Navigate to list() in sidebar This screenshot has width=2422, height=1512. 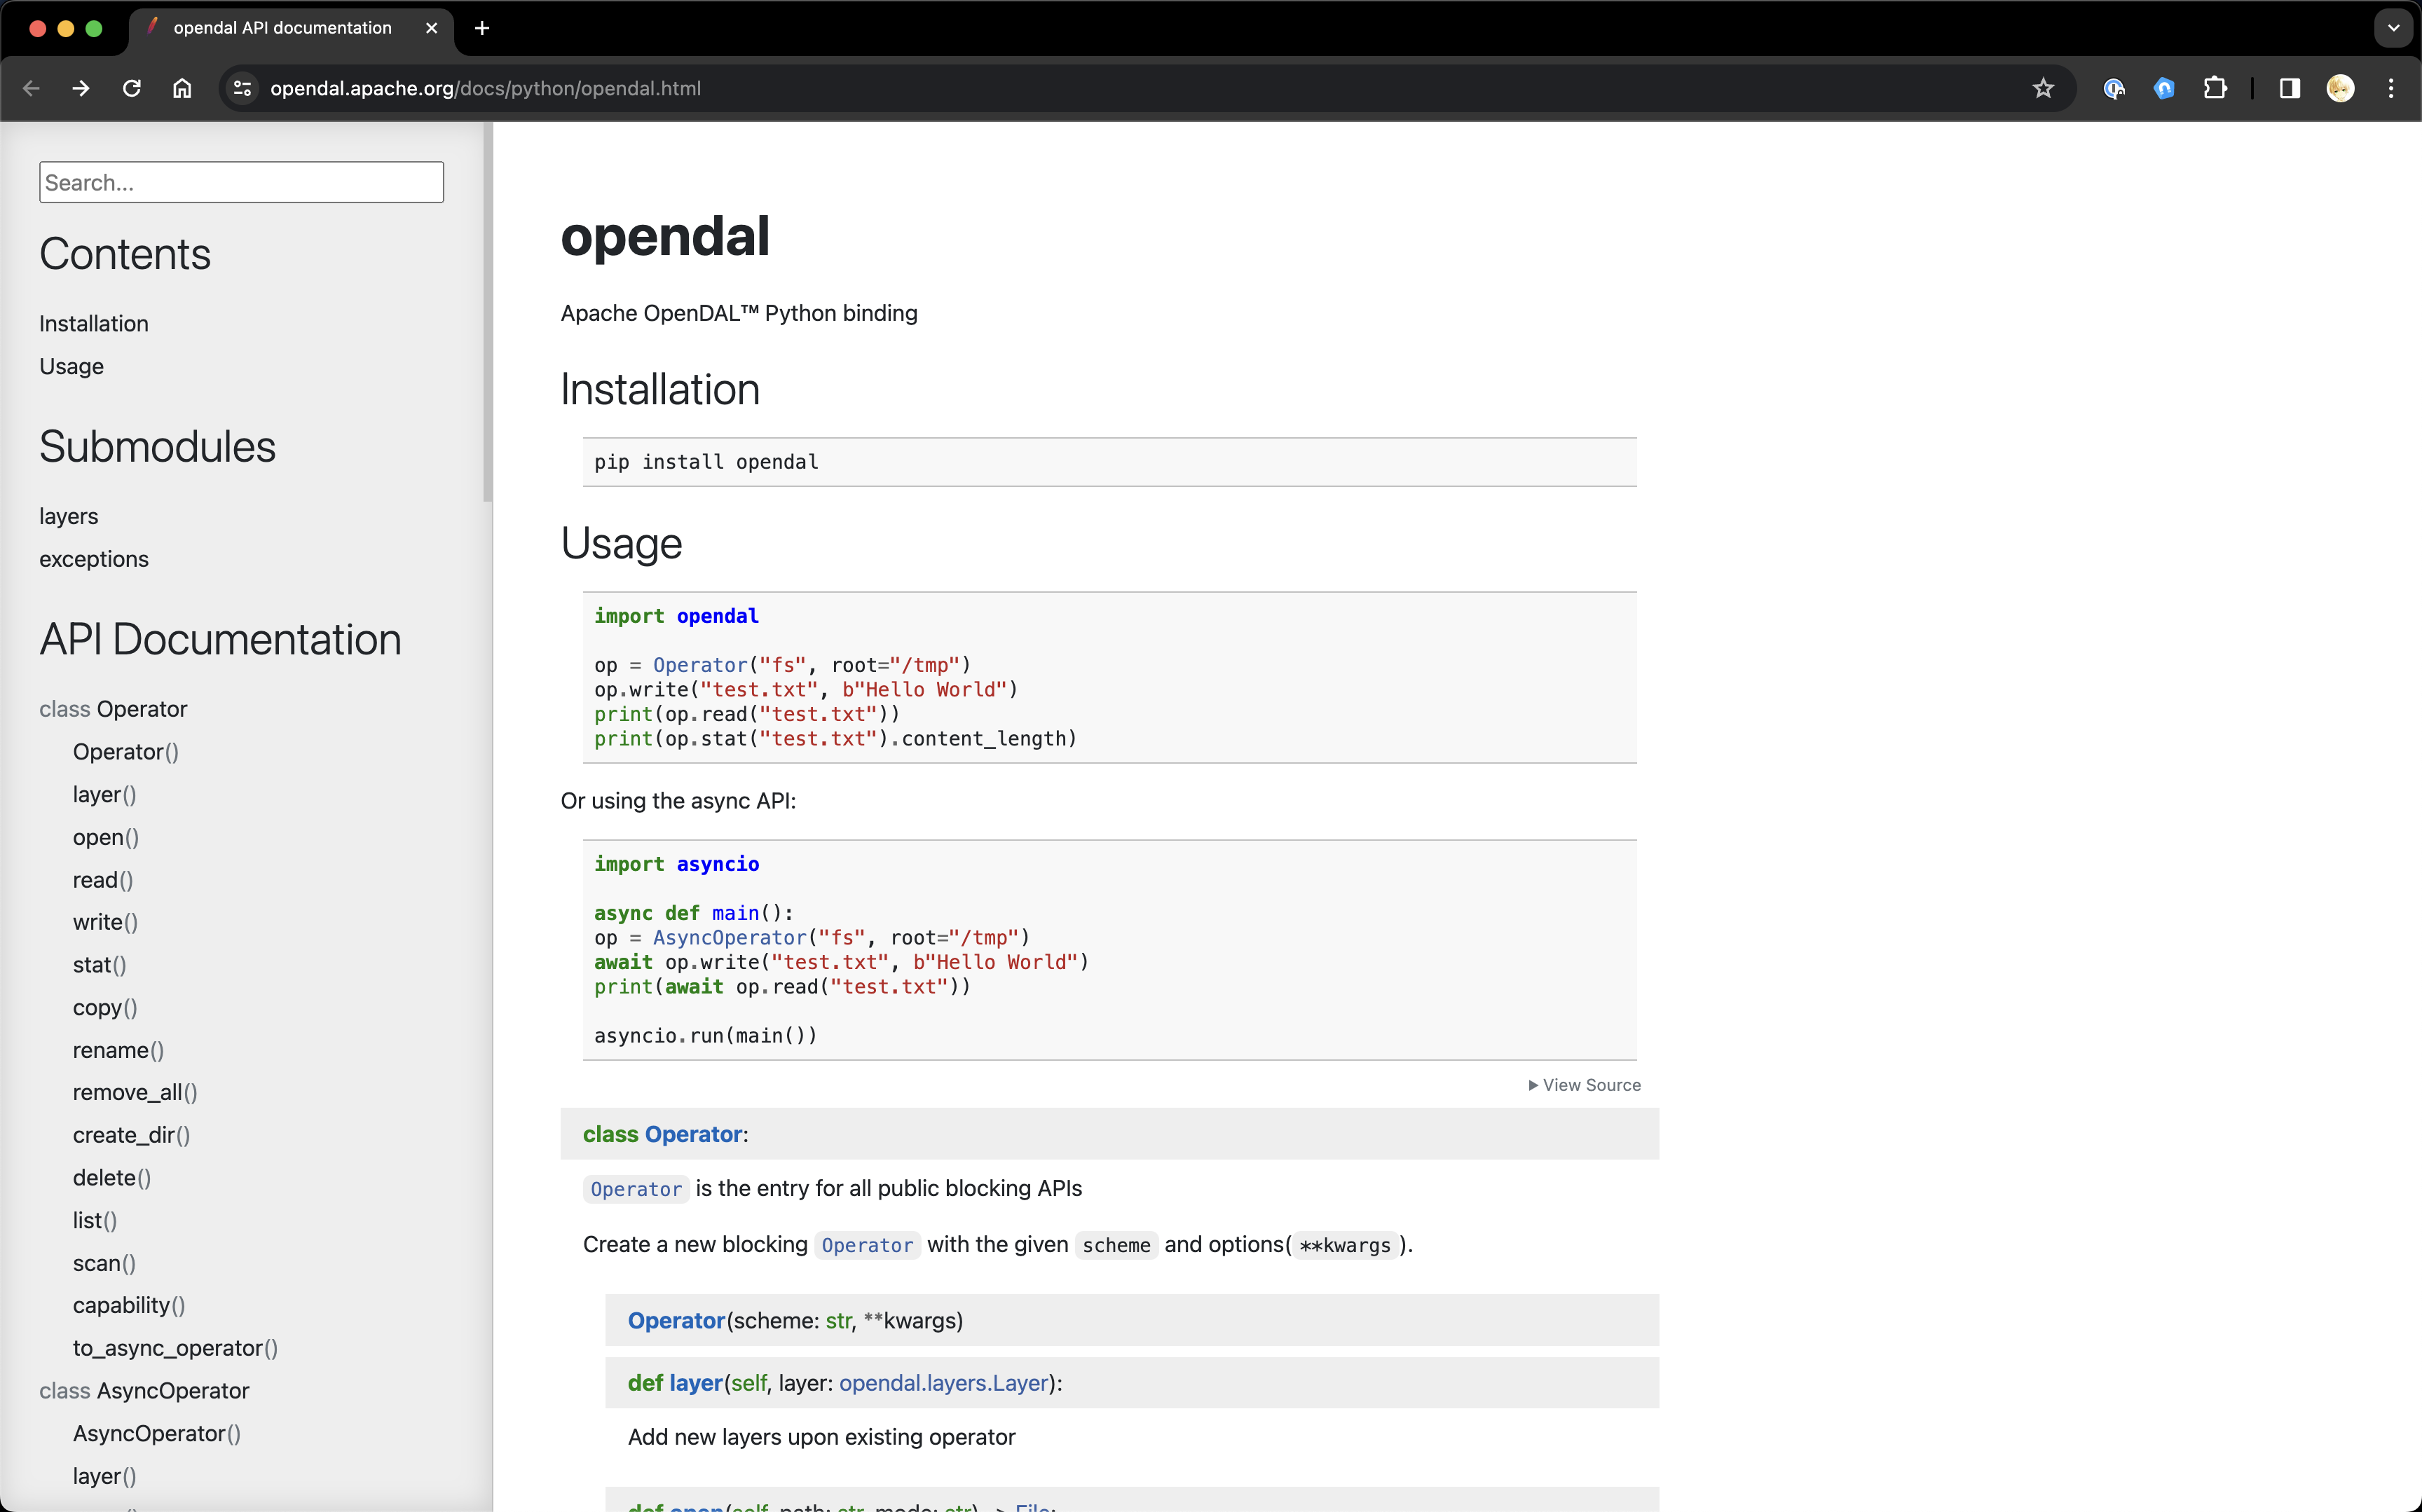point(95,1220)
